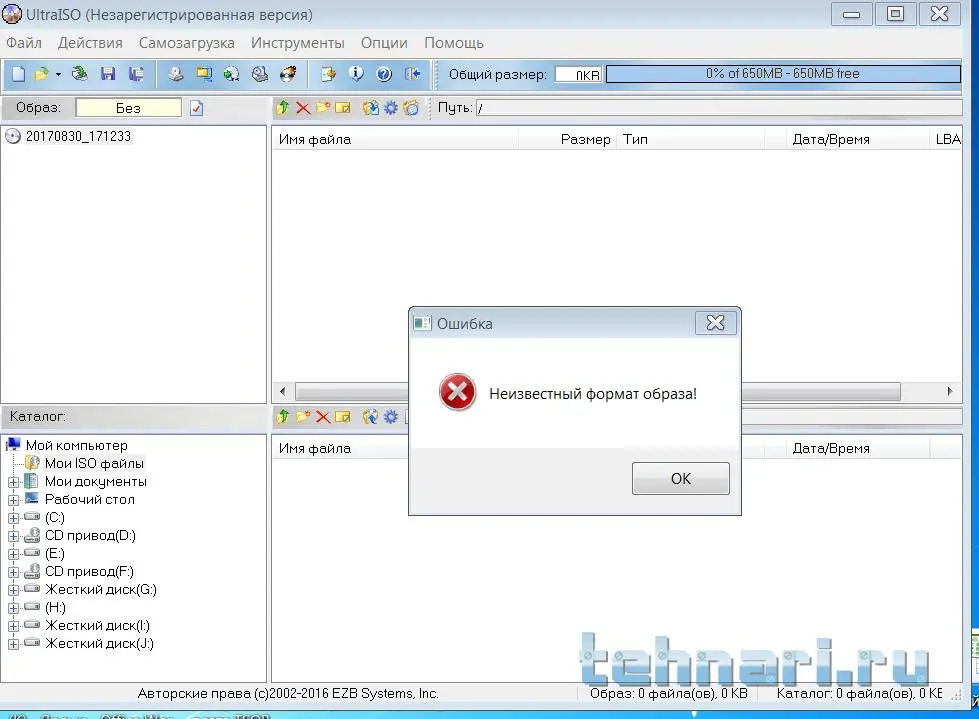This screenshot has height=719, width=979.
Task: Click OK in the Ошибка dialog
Action: (681, 479)
